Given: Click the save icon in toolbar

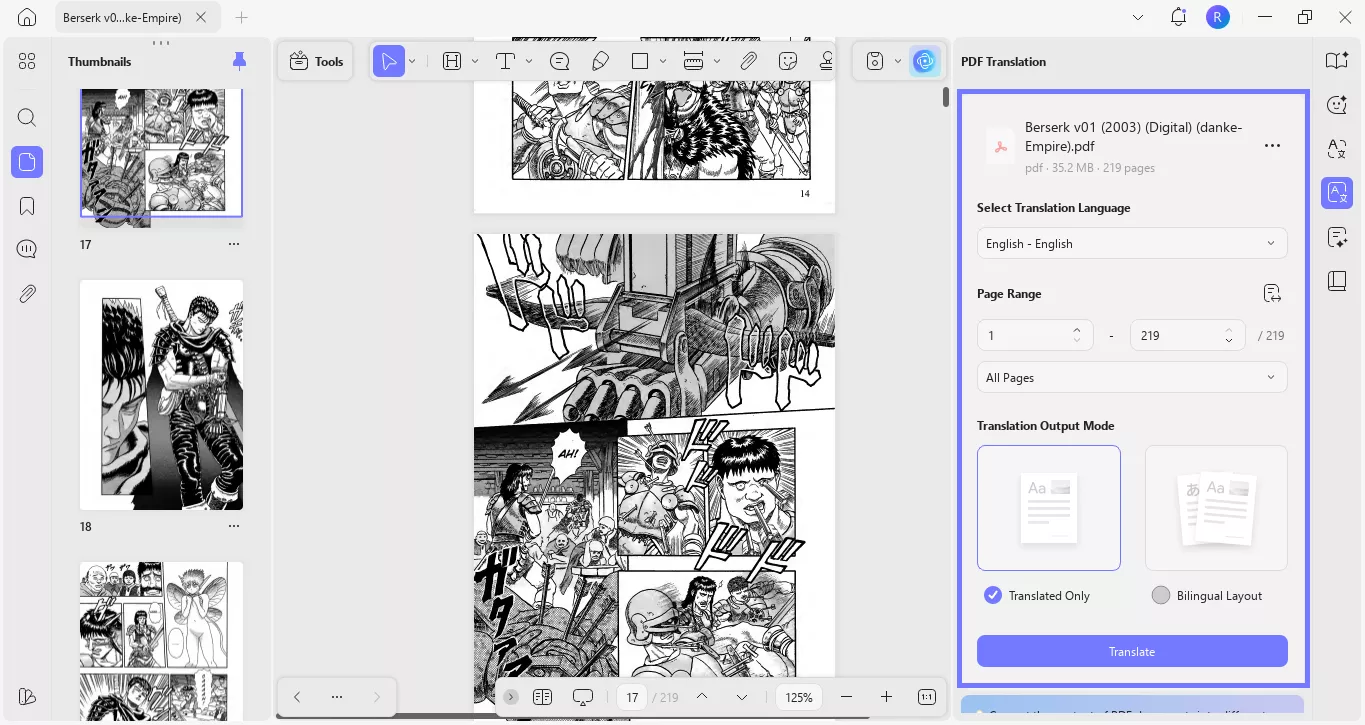Looking at the screenshot, I should point(875,61).
